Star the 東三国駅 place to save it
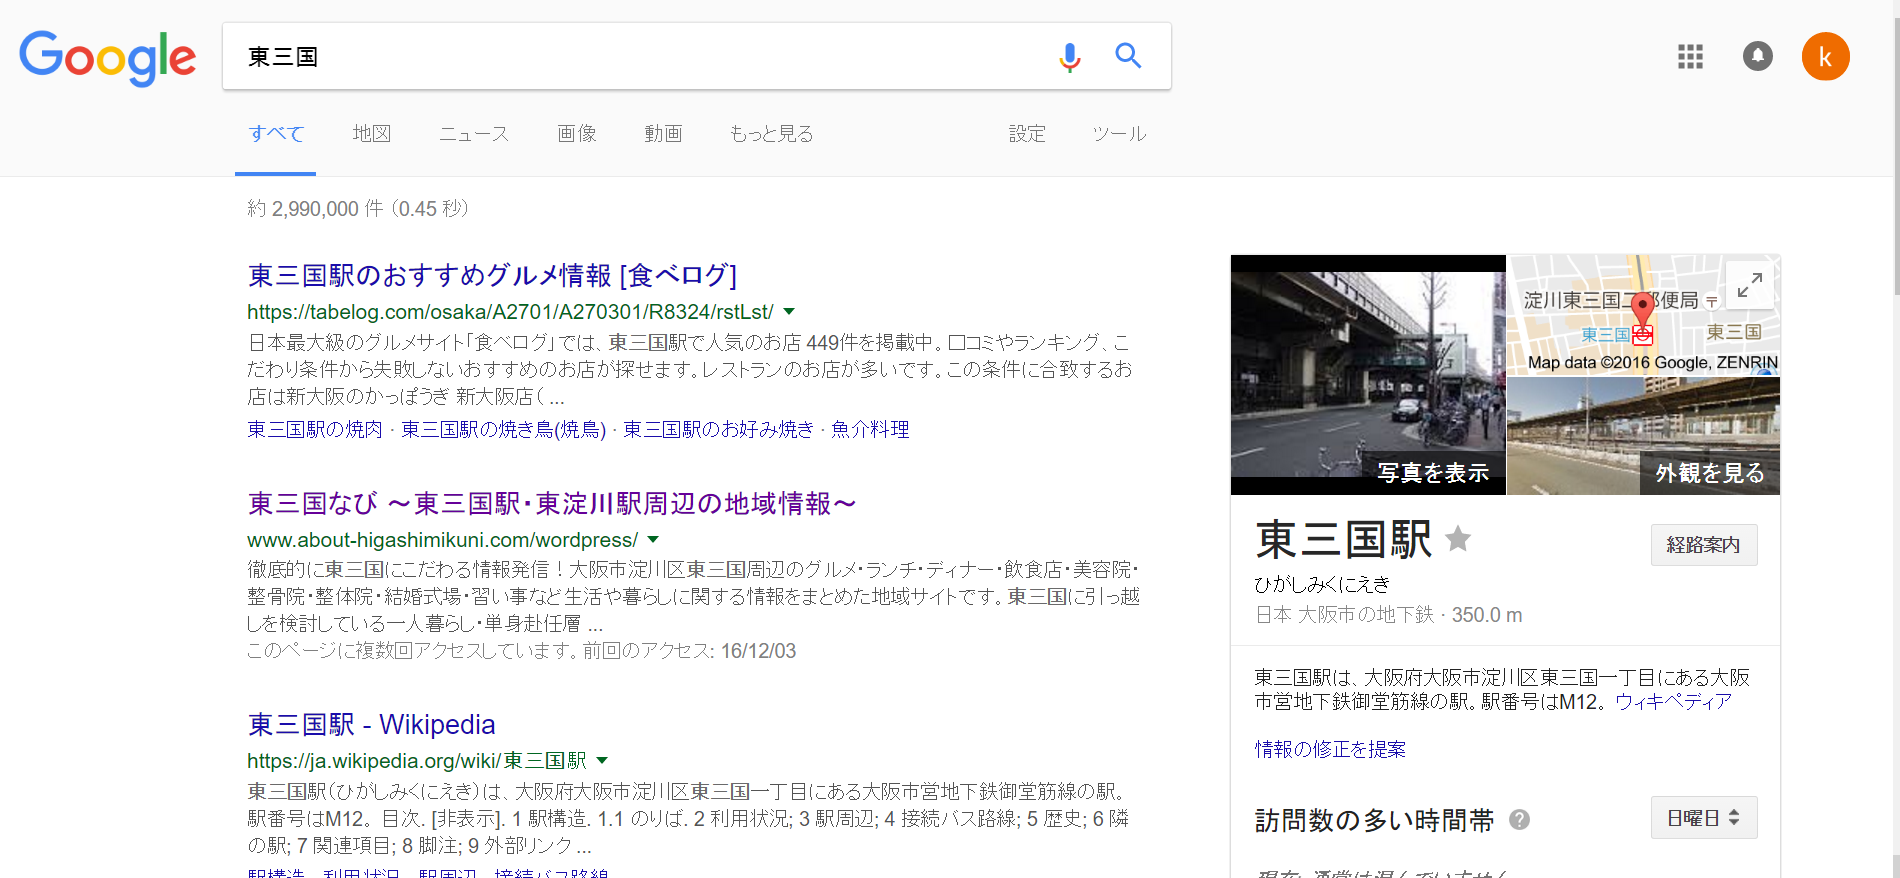Screen dimensions: 1900x878 coord(1458,539)
